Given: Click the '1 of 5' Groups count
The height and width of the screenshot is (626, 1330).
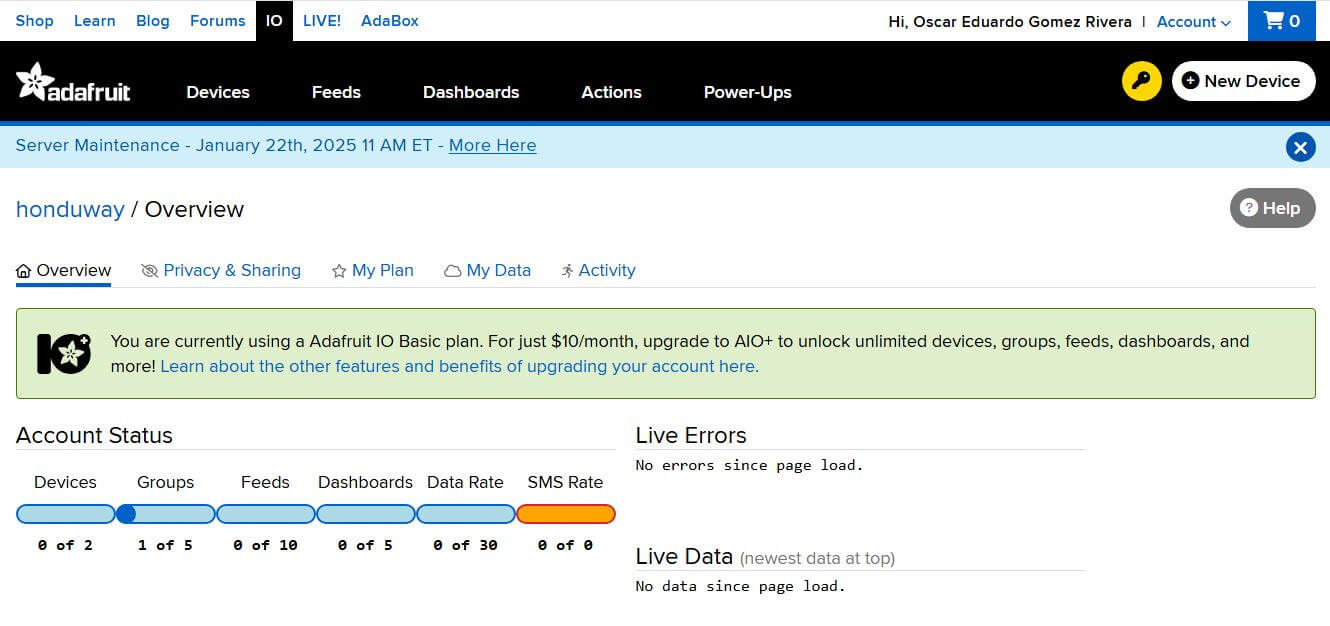Looking at the screenshot, I should point(165,545).
